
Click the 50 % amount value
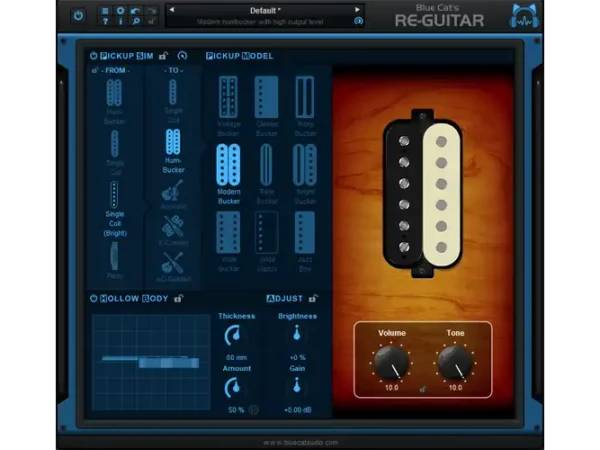pos(236,410)
